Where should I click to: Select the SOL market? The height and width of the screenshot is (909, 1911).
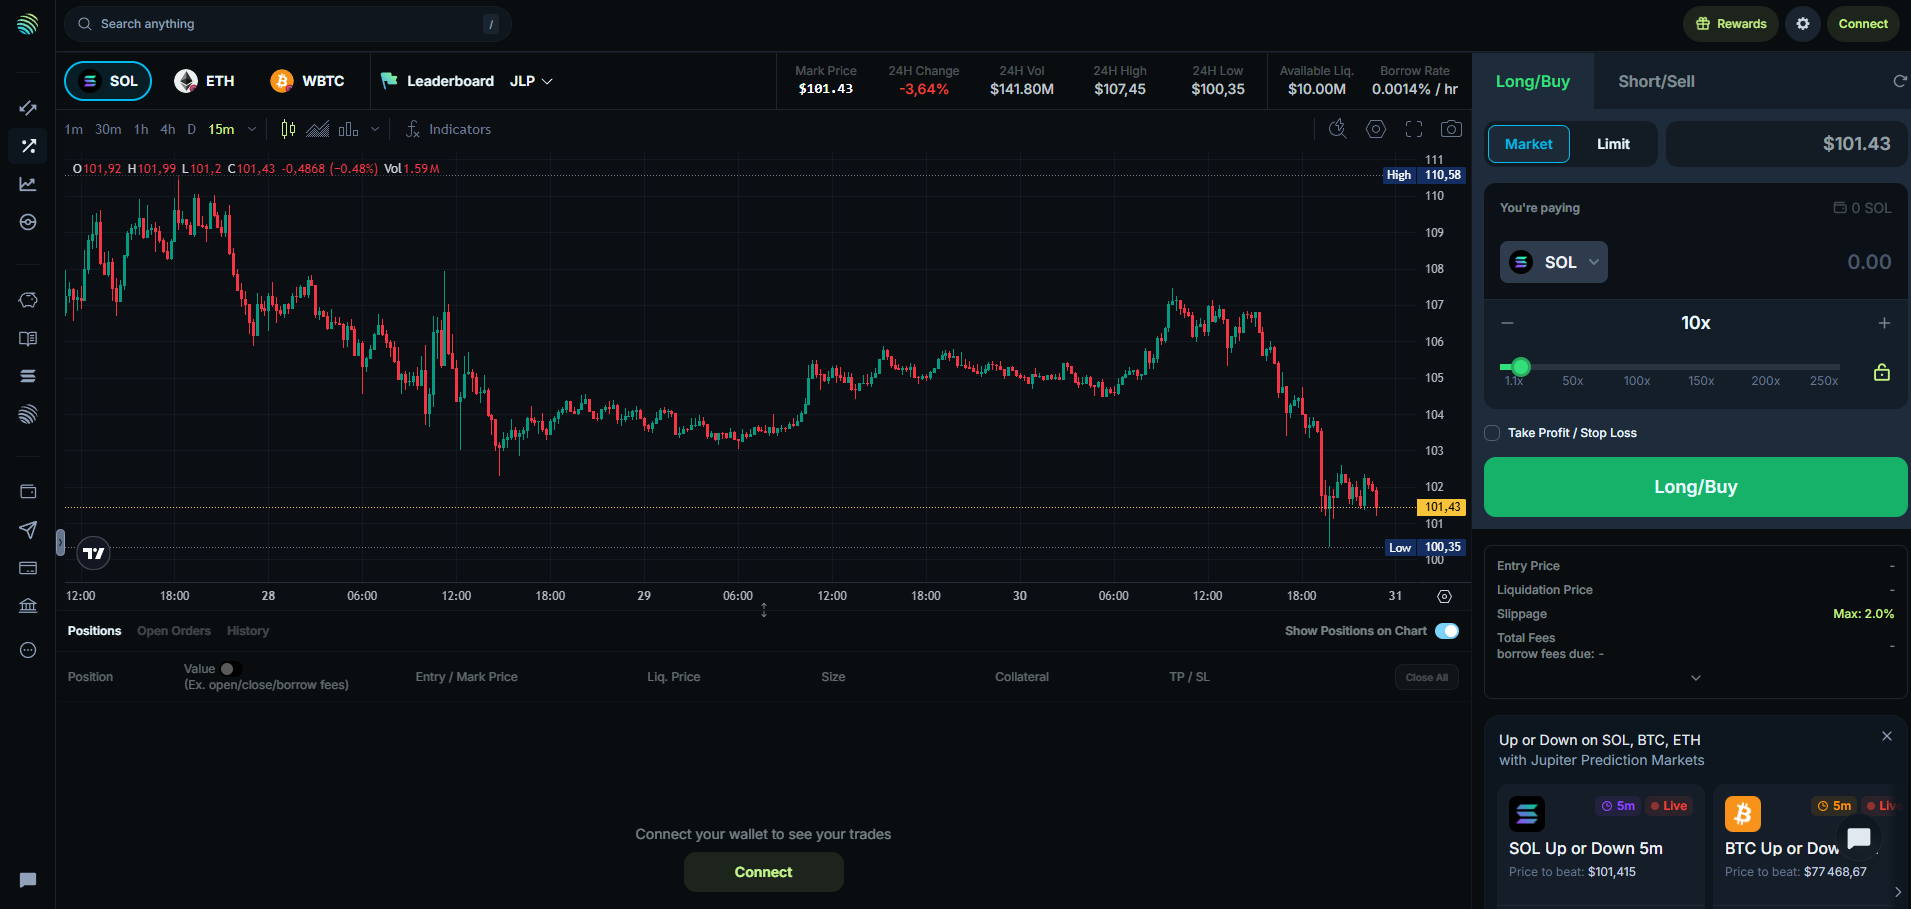[x=108, y=81]
